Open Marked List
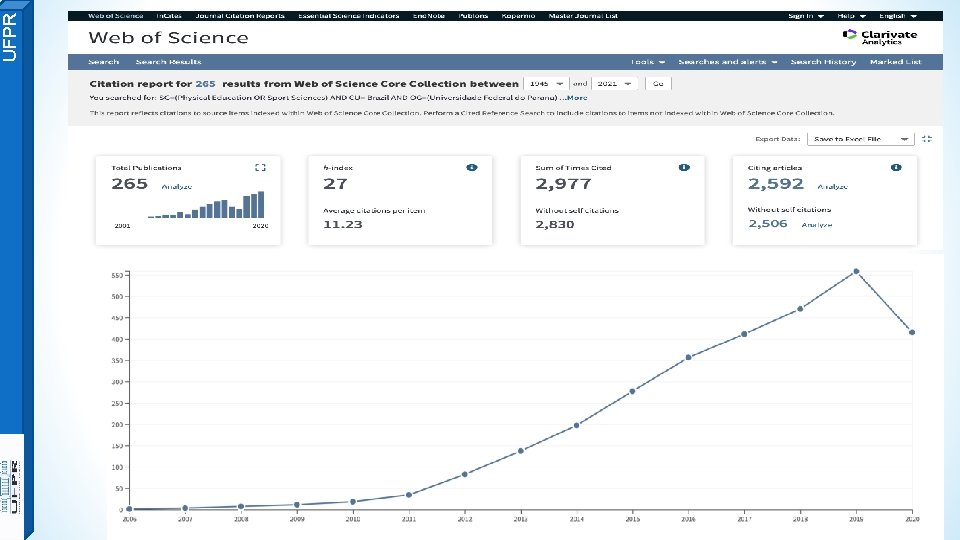 pyautogui.click(x=895, y=62)
